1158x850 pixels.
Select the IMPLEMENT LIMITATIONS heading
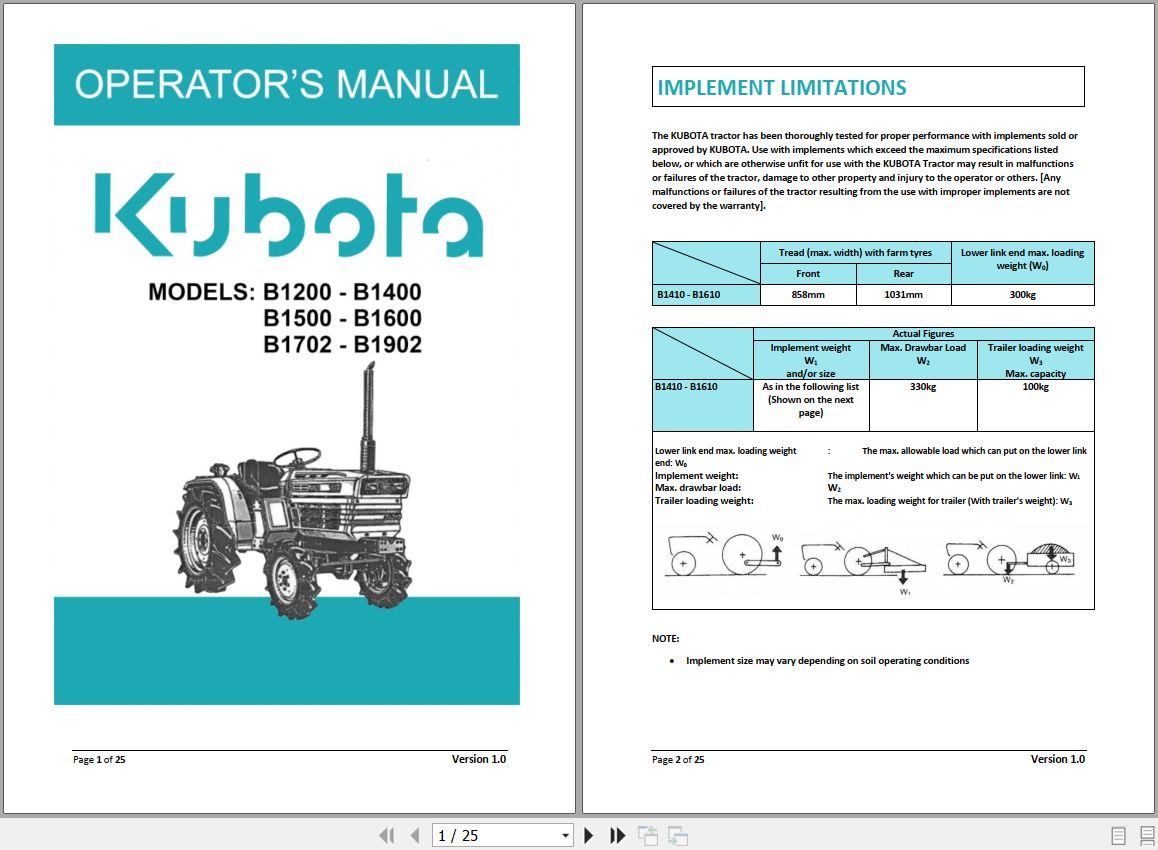pyautogui.click(x=781, y=88)
